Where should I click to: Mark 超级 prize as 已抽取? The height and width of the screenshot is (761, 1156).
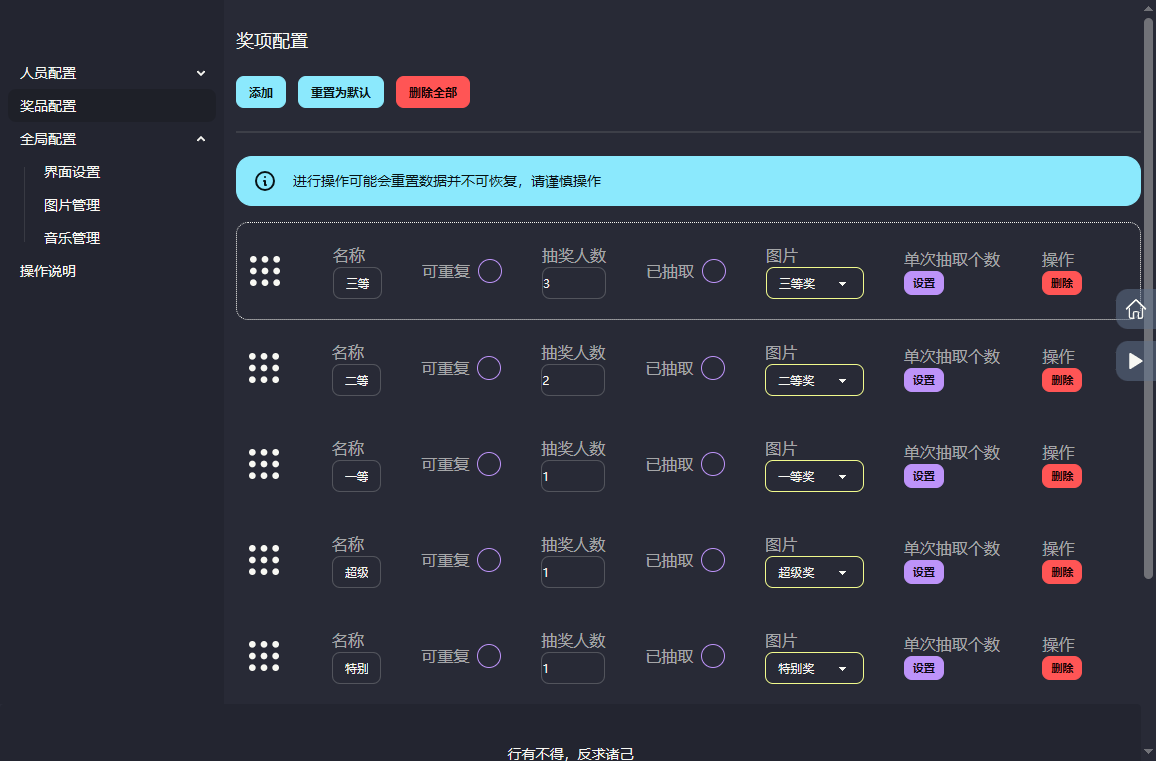tap(713, 560)
